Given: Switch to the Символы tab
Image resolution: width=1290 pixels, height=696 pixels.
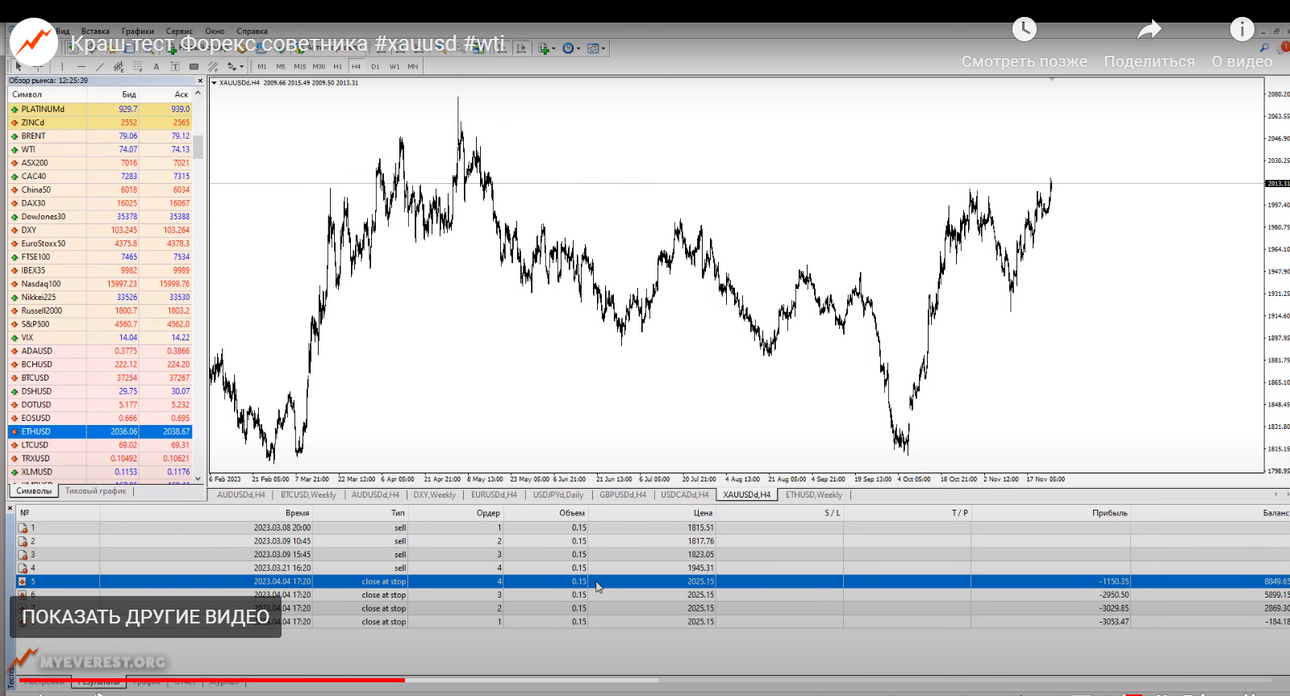Looking at the screenshot, I should pos(34,491).
